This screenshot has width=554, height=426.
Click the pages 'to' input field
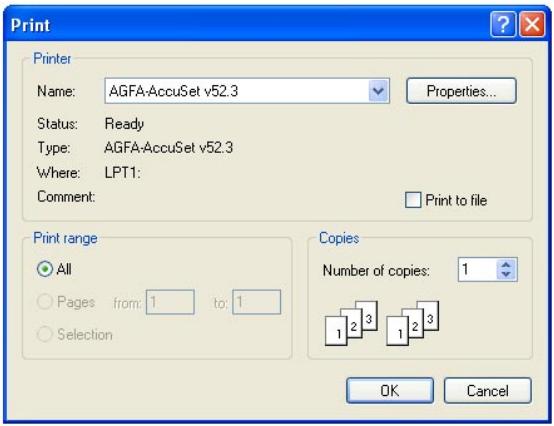[257, 302]
